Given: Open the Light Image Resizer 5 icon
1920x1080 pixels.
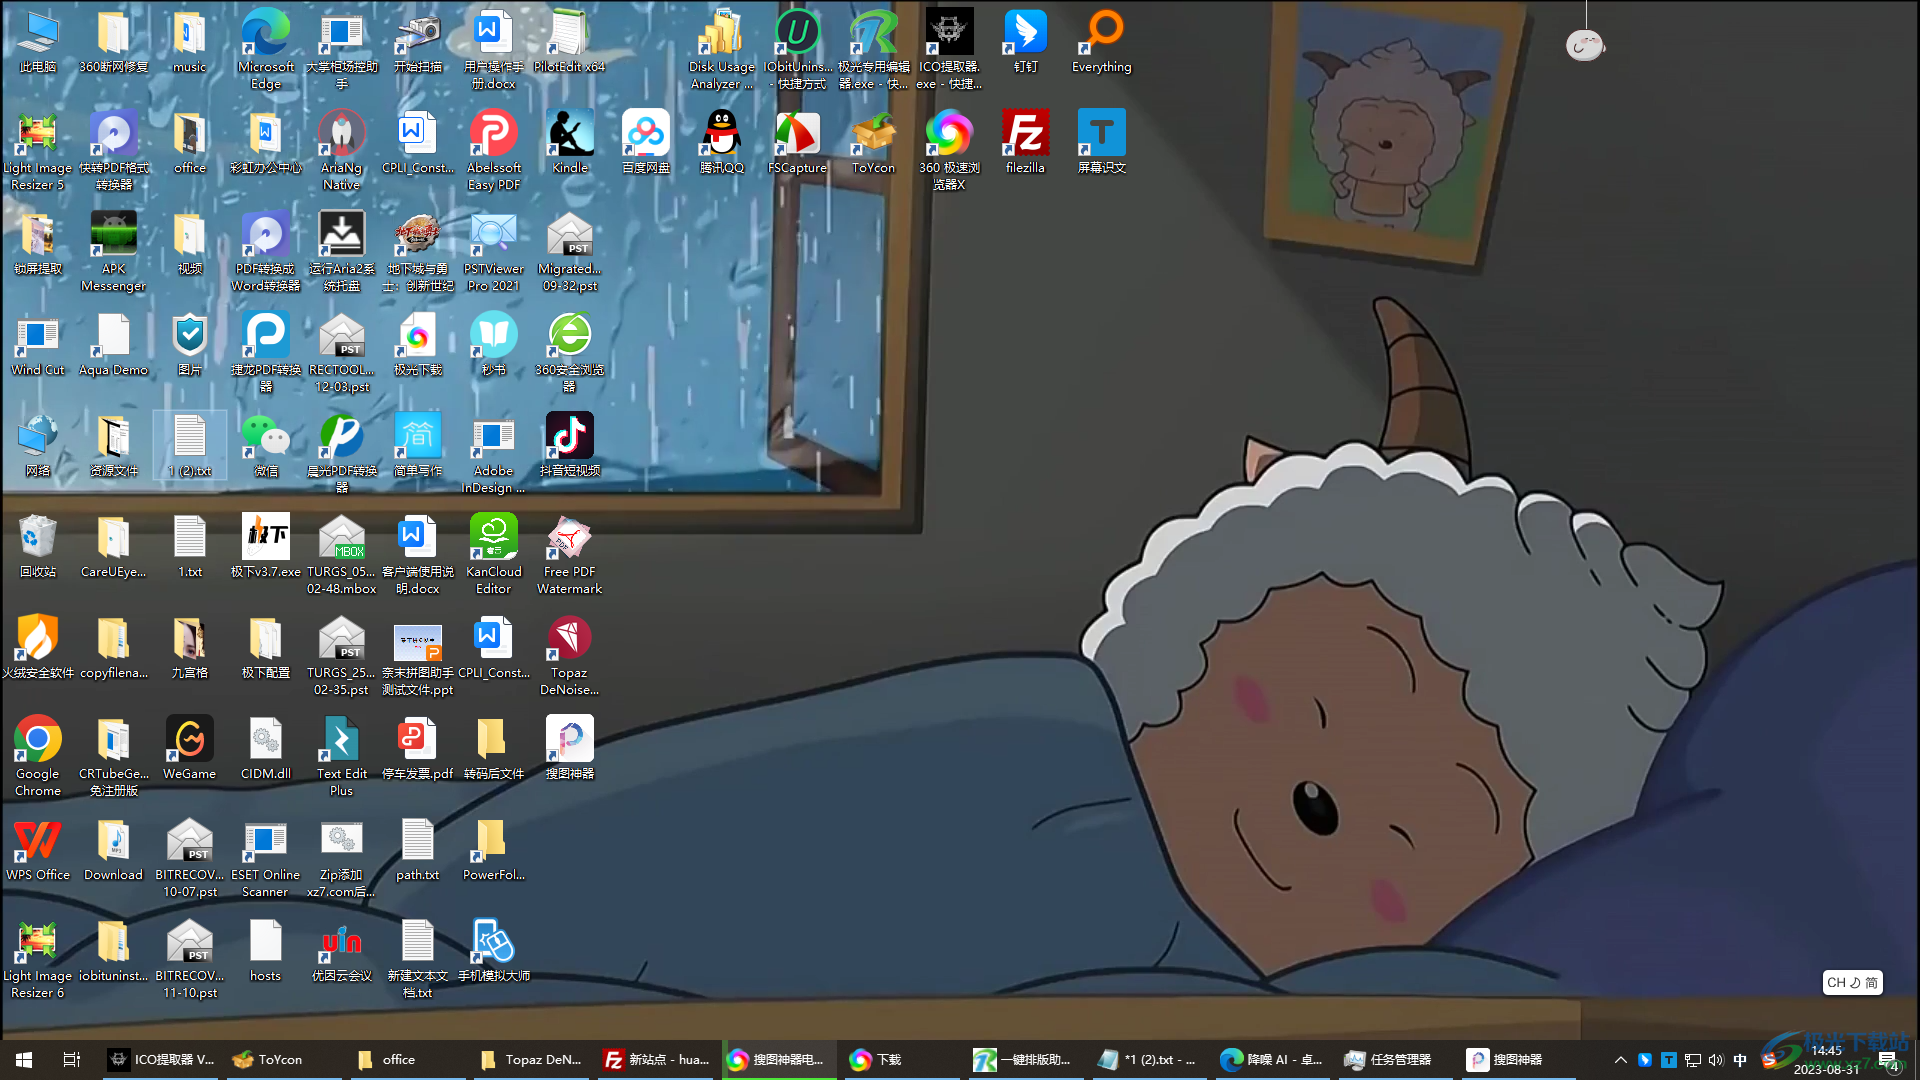Looking at the screenshot, I should pyautogui.click(x=38, y=150).
